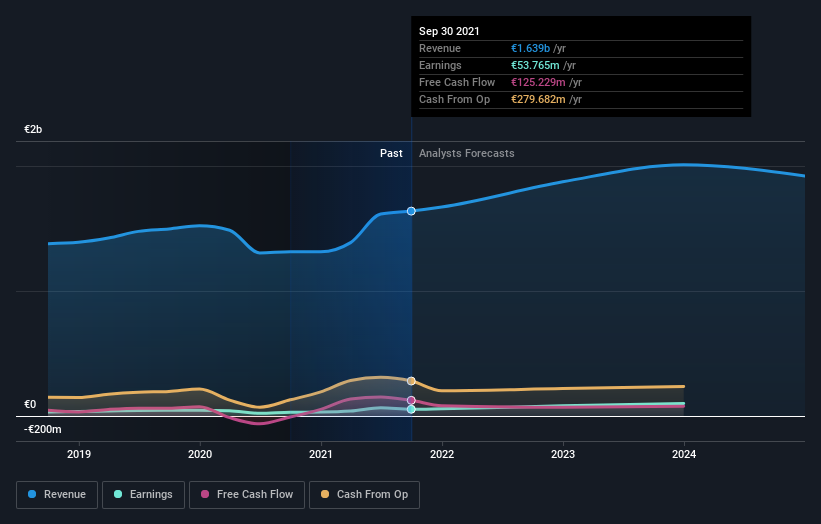Image resolution: width=821 pixels, height=524 pixels.
Task: Click the €2b y-axis label
Action: point(33,129)
